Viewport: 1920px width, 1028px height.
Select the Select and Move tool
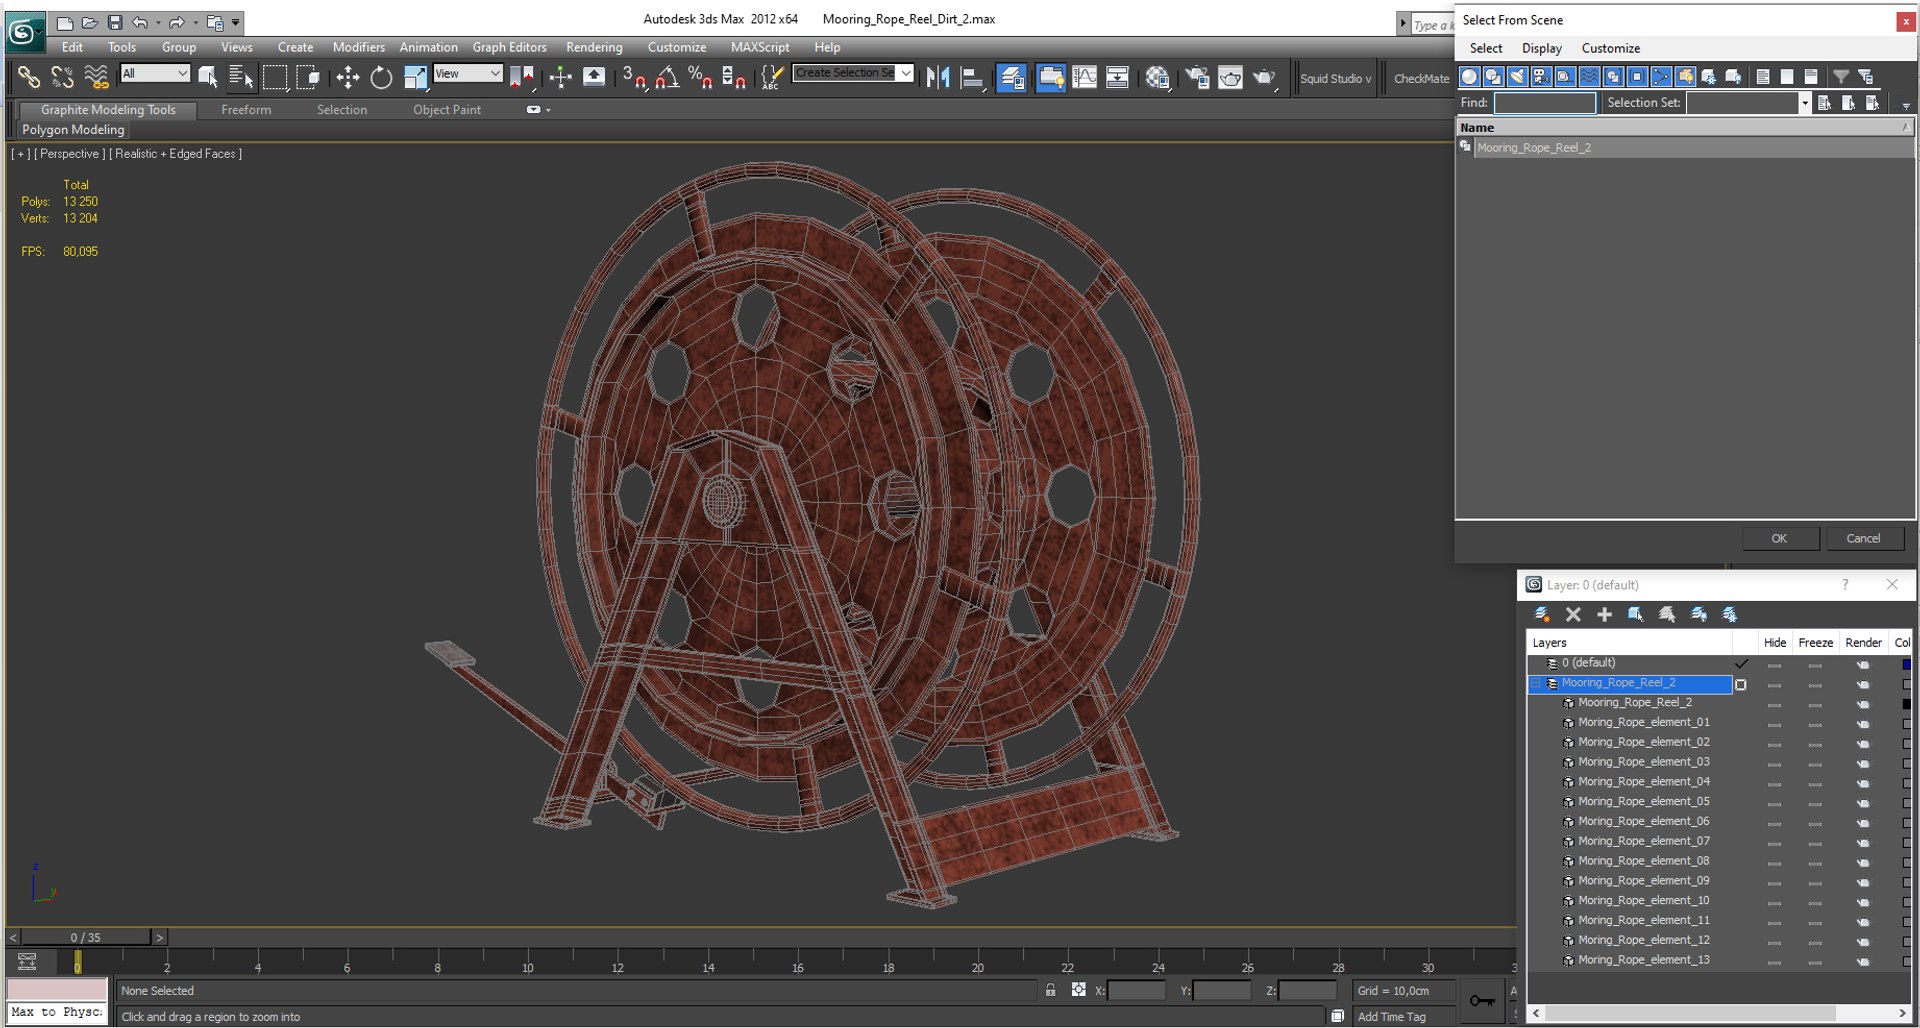coord(347,77)
